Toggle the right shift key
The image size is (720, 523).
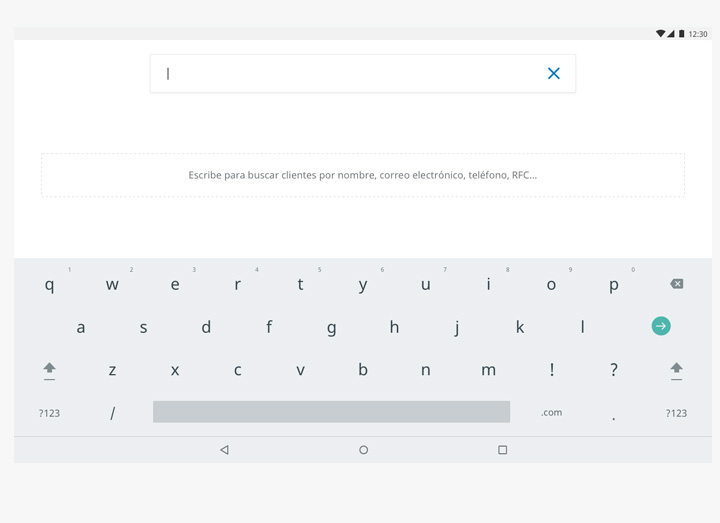[676, 370]
